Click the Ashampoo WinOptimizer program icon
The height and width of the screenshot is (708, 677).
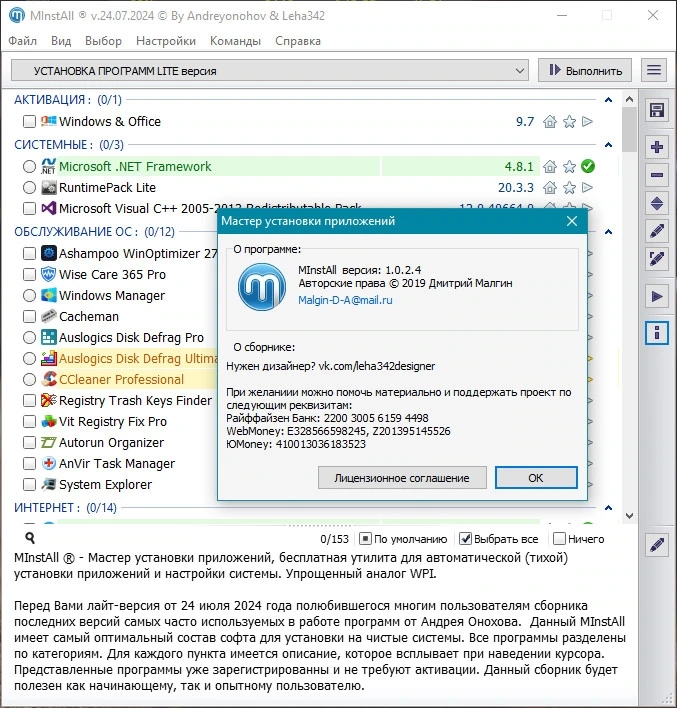[48, 253]
